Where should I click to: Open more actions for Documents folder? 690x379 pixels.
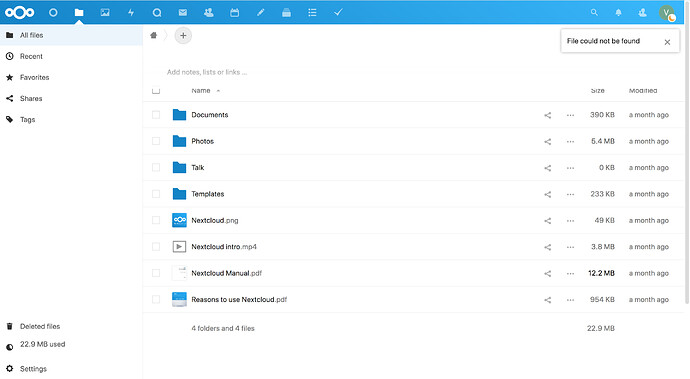click(570, 115)
